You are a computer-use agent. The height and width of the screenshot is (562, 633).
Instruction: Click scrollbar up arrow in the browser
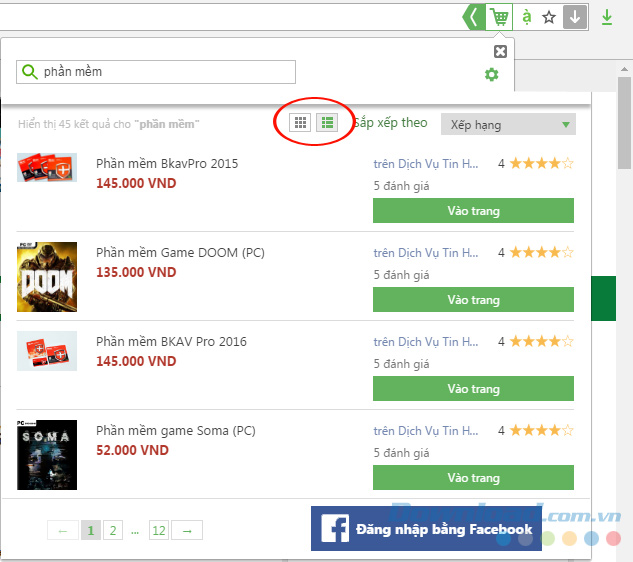tap(625, 69)
